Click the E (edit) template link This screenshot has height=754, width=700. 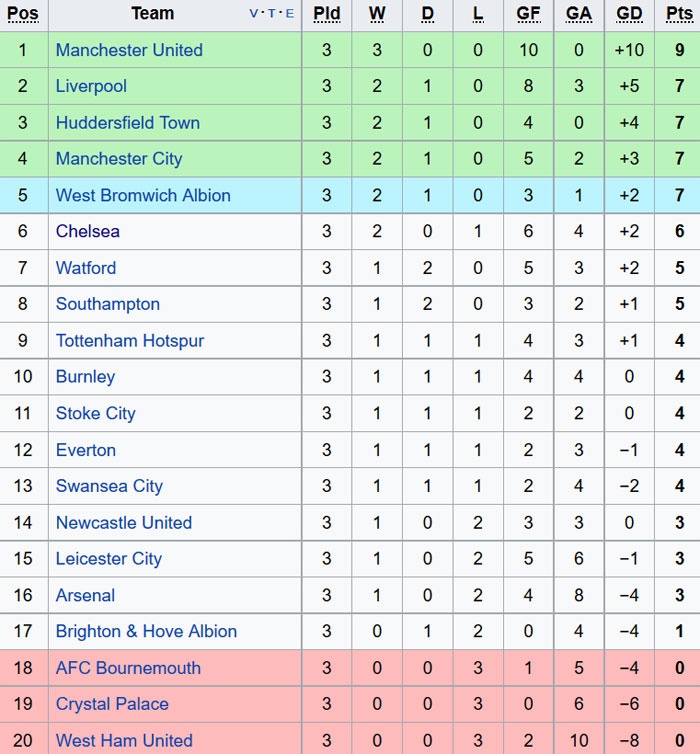click(x=290, y=14)
